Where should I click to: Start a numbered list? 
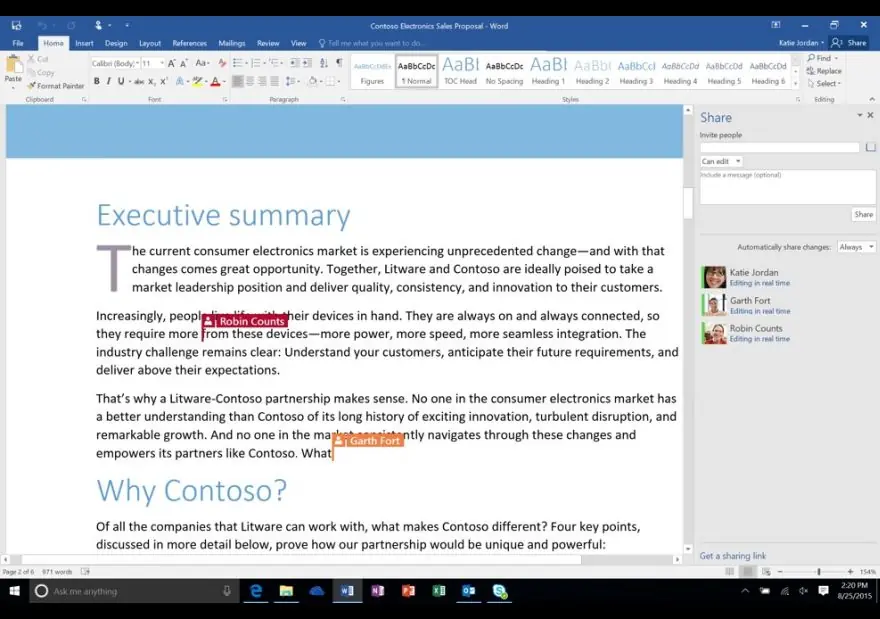click(256, 63)
